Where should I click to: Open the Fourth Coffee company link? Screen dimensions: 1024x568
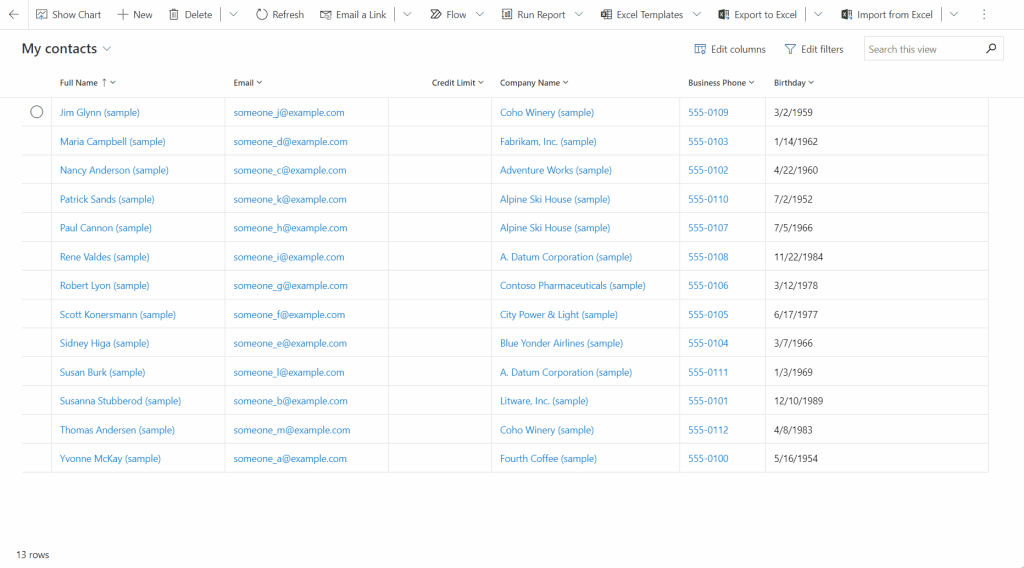(x=548, y=459)
